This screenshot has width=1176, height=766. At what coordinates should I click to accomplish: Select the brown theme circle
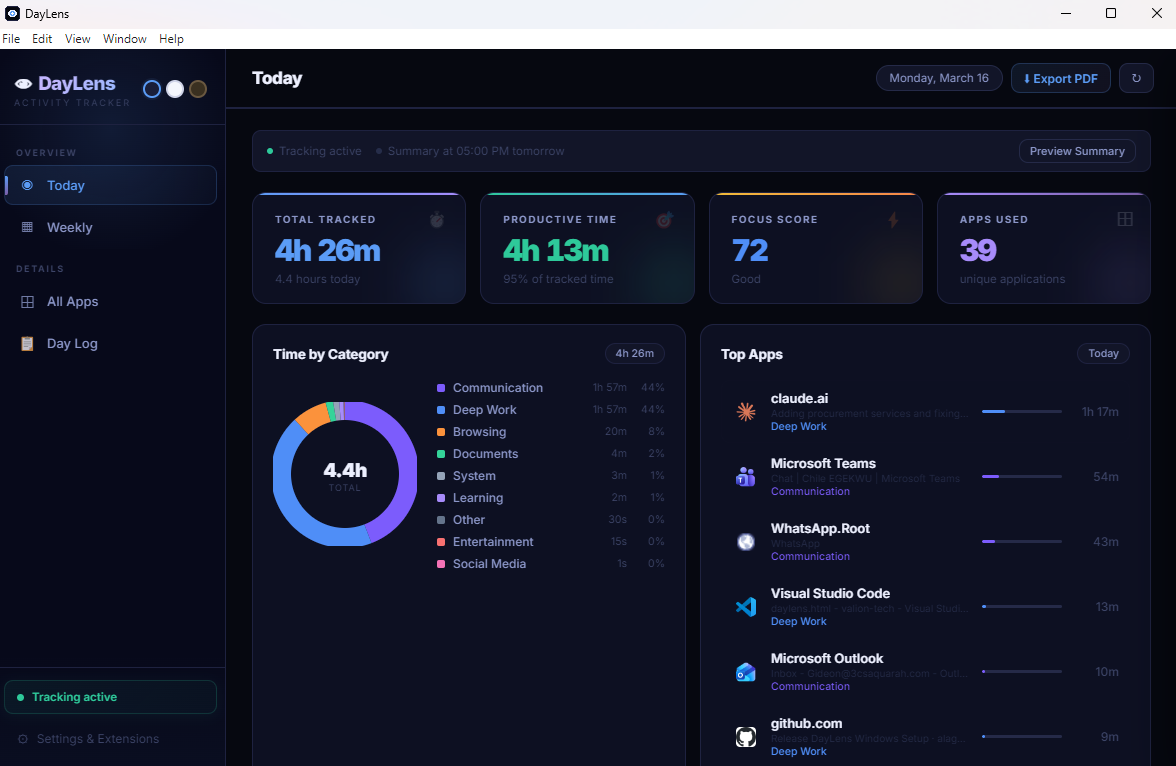(198, 89)
